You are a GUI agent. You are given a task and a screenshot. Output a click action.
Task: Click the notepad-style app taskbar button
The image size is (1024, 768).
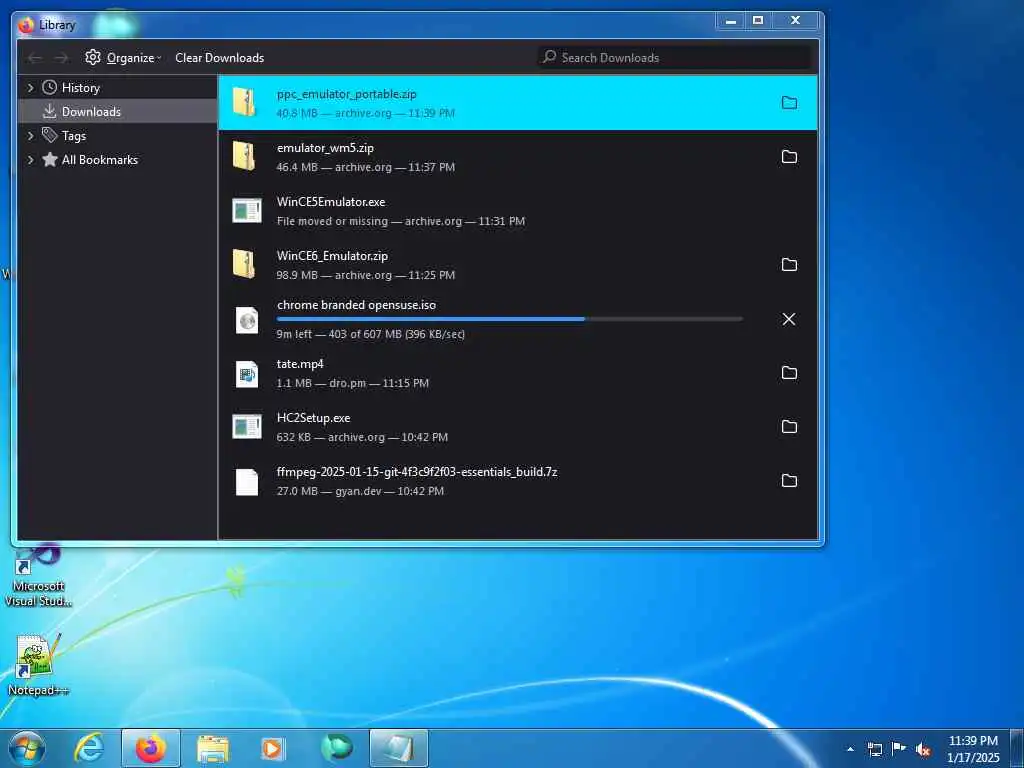(399, 748)
